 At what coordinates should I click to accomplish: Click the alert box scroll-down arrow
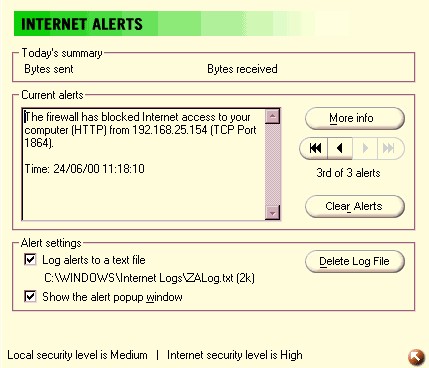[x=273, y=213]
